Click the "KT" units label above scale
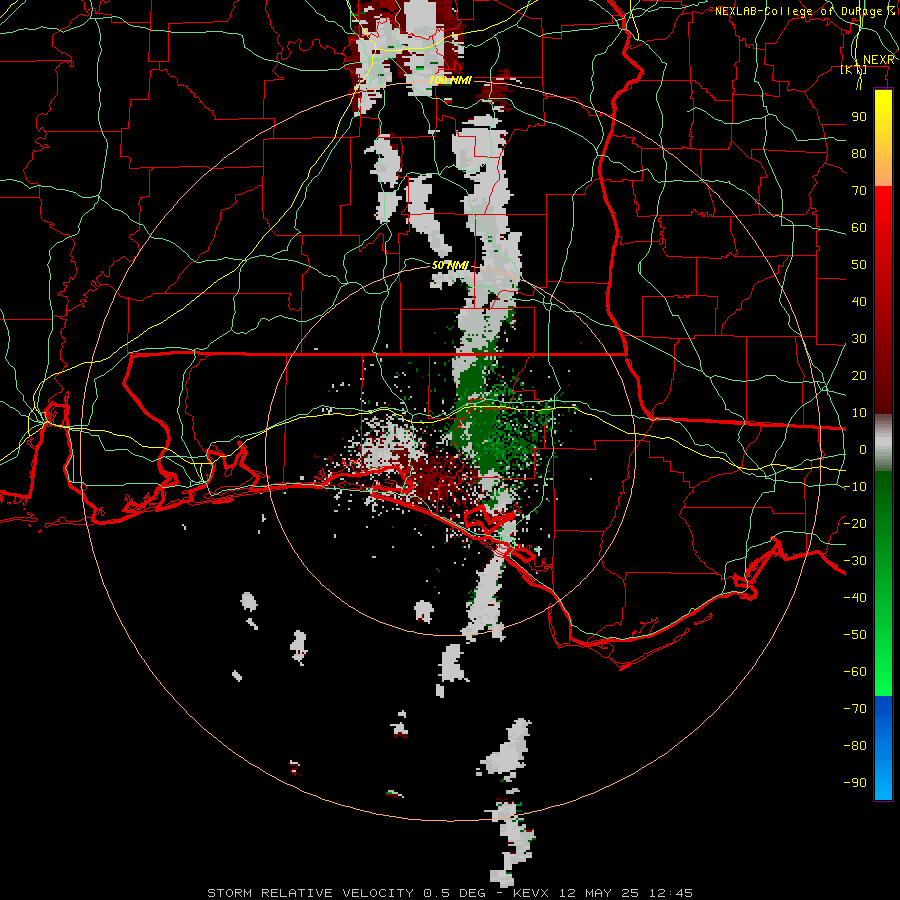The image size is (900, 900). pos(854,70)
